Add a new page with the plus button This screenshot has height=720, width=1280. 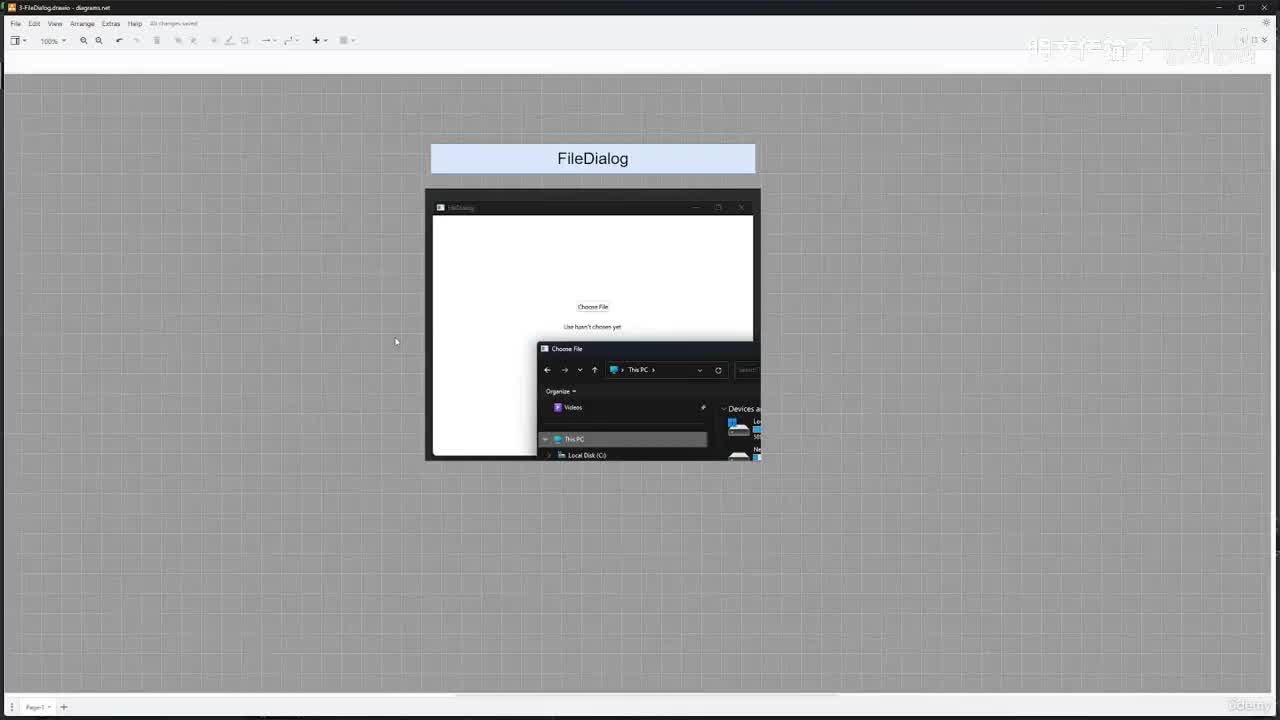click(63, 707)
